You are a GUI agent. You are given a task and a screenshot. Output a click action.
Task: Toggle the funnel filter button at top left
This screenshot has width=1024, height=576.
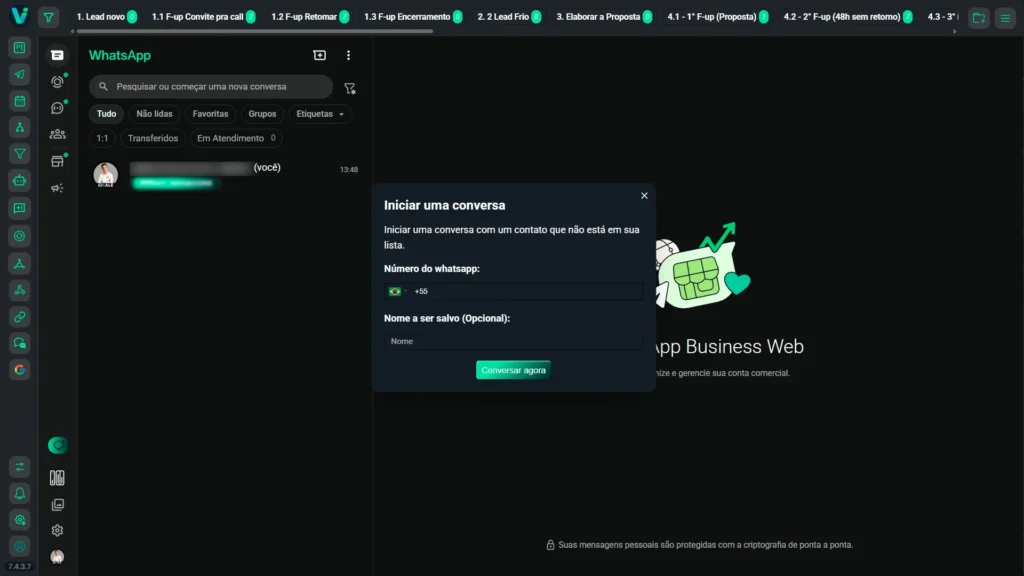pos(49,17)
